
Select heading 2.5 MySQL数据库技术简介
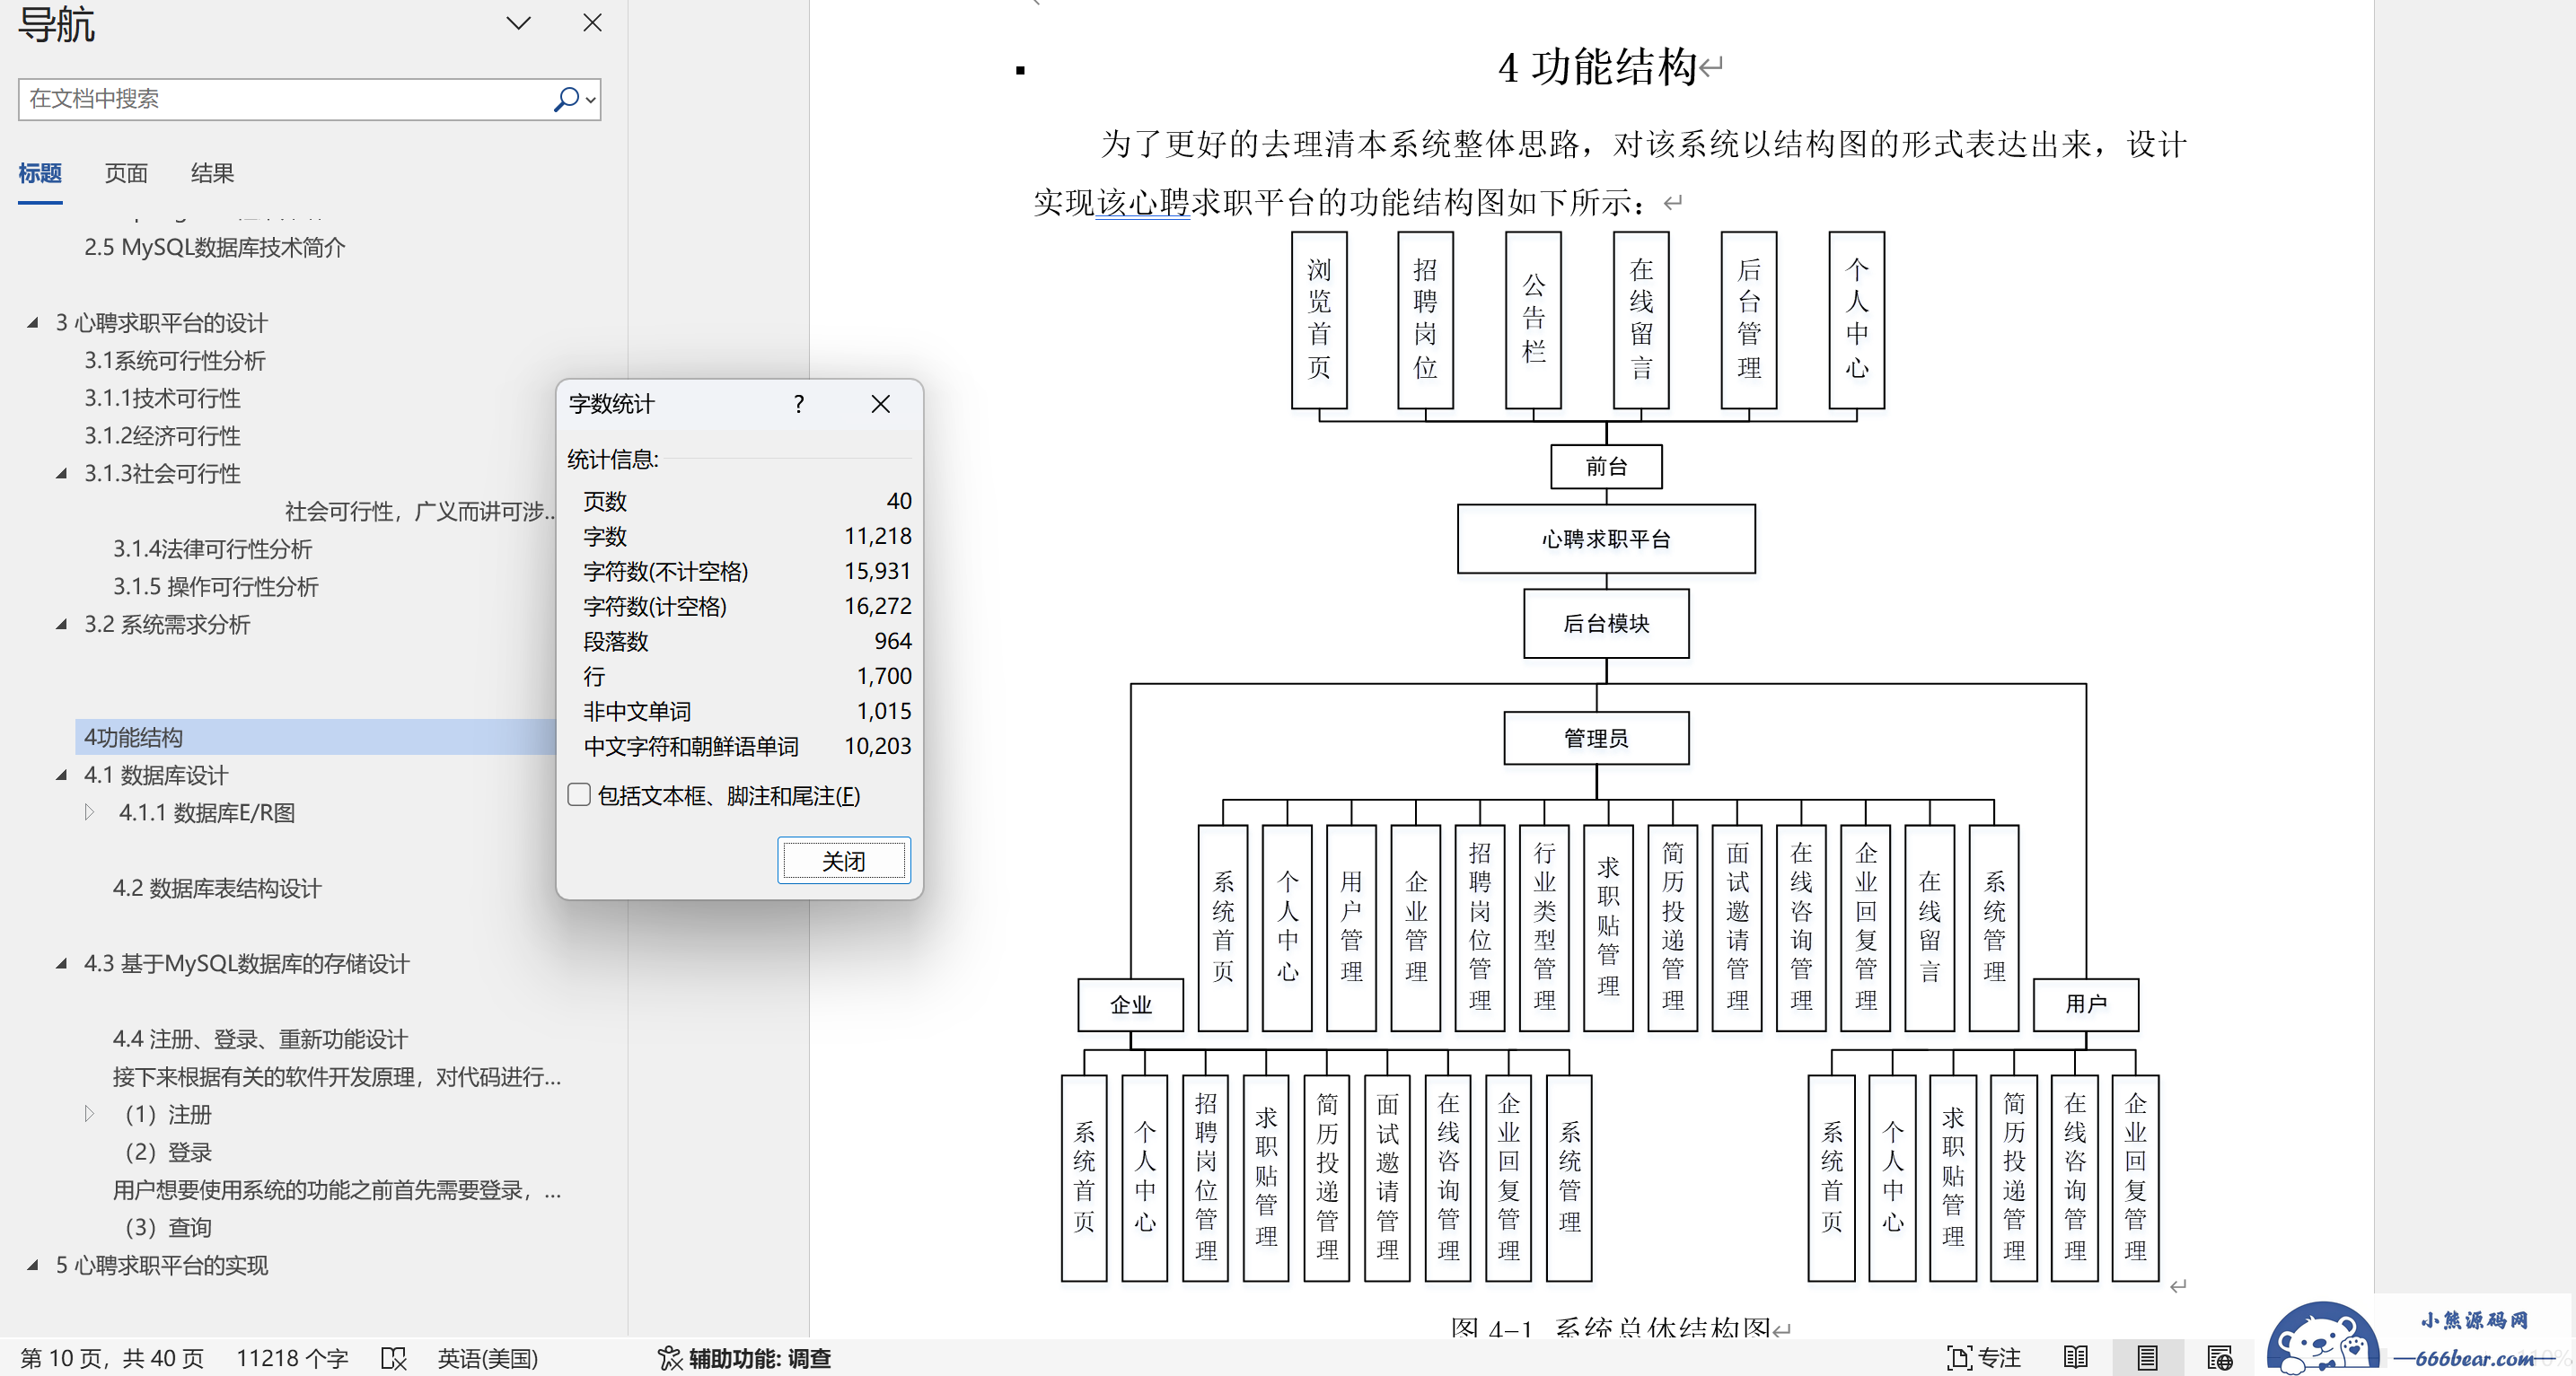[x=214, y=247]
